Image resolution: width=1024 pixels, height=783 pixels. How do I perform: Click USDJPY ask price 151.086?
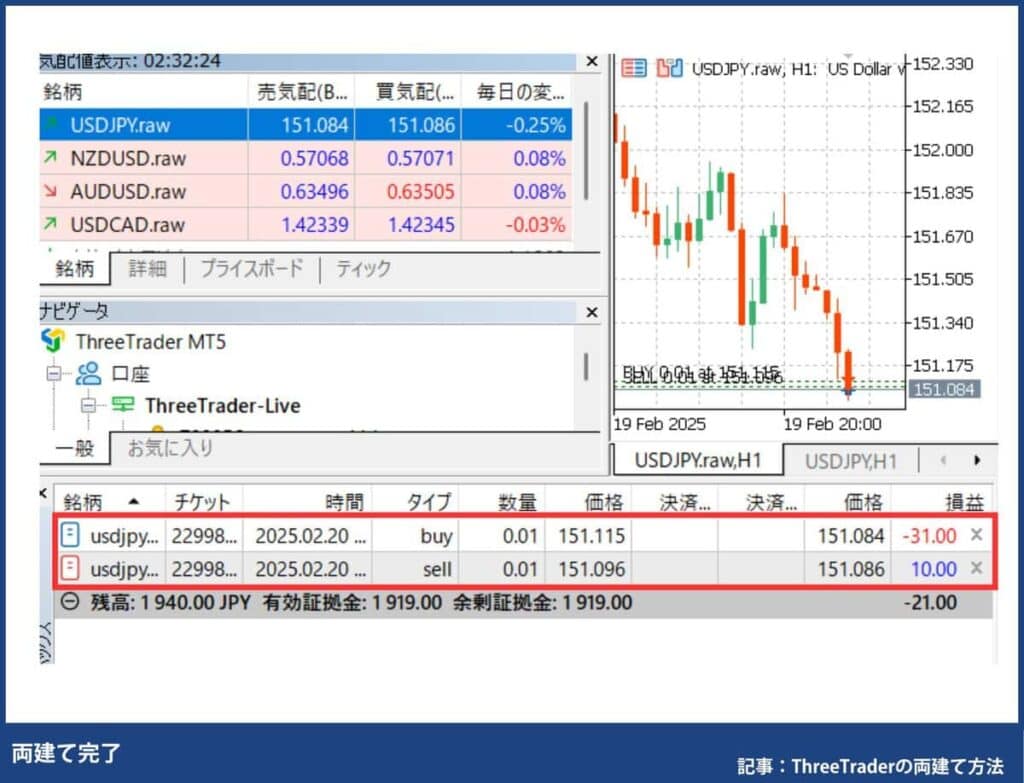pyautogui.click(x=421, y=125)
